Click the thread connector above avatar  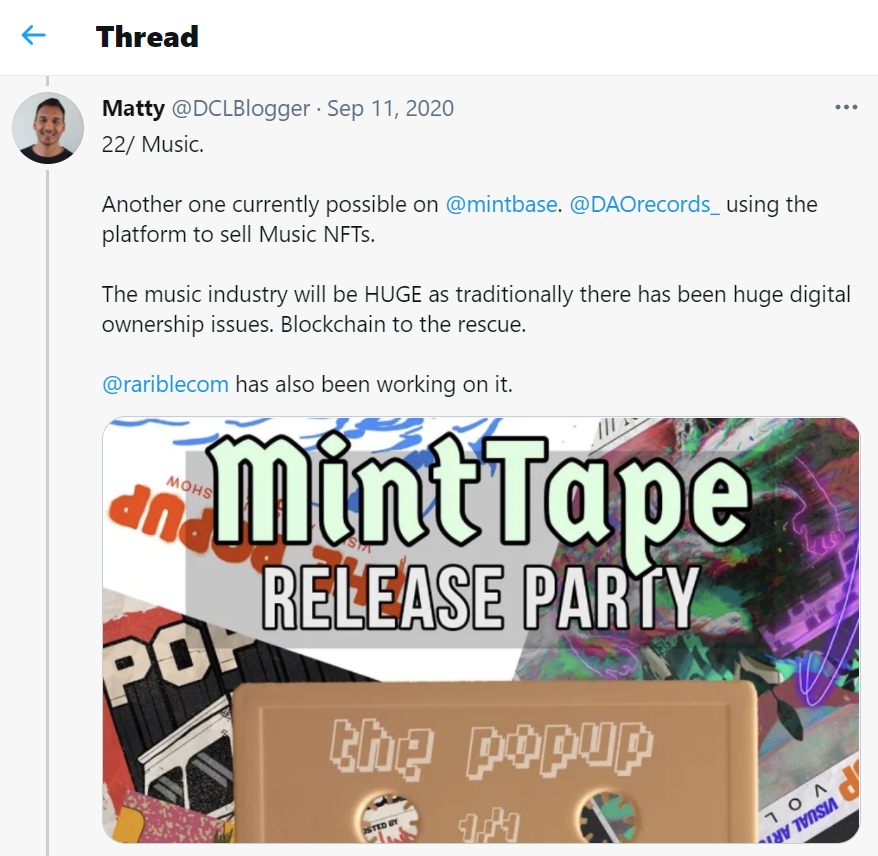tap(48, 82)
